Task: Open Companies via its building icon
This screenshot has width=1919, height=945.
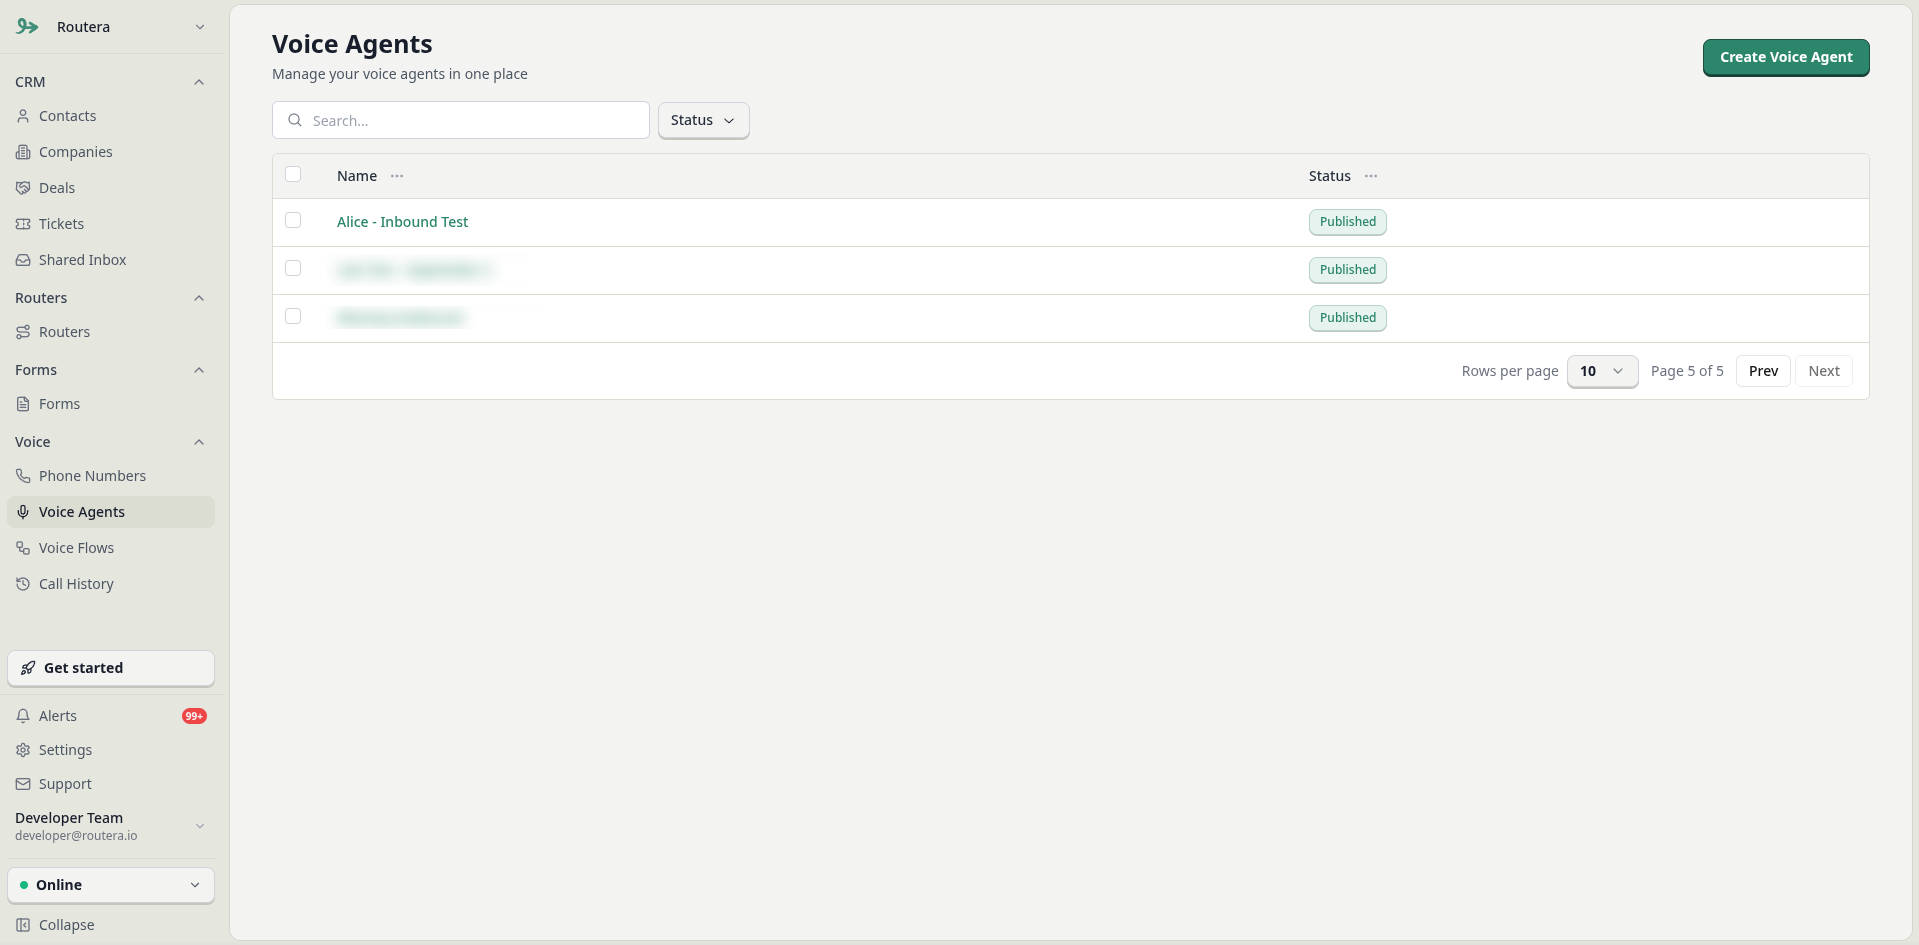Action: 23,152
